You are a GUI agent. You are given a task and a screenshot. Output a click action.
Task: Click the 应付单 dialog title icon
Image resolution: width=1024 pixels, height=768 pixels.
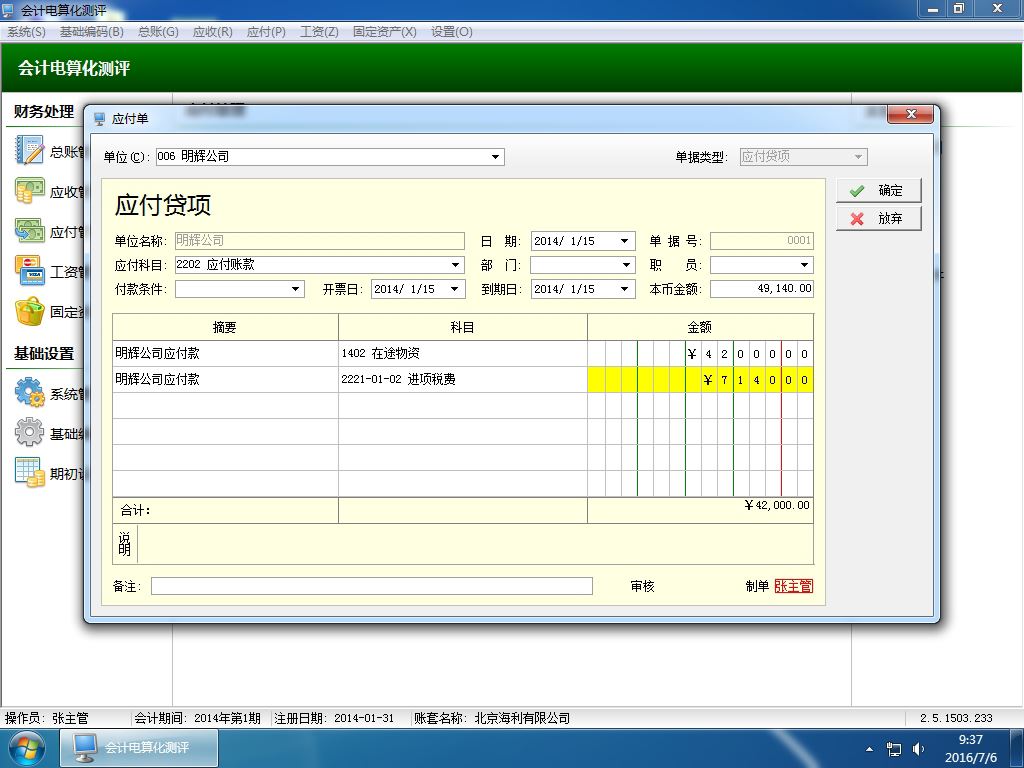coord(99,119)
